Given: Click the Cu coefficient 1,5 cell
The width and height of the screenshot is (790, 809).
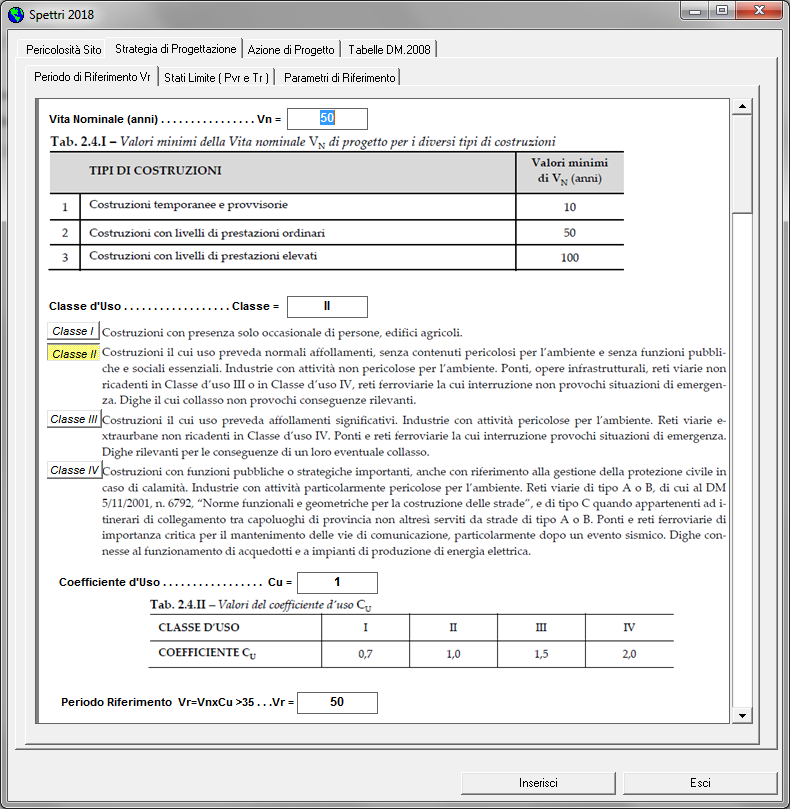Looking at the screenshot, I should coord(541,654).
